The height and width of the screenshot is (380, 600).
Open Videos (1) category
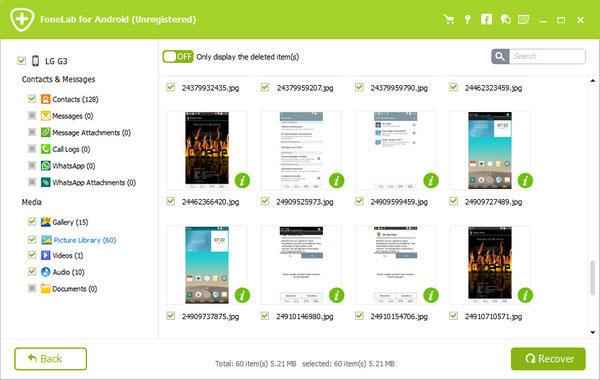point(67,255)
